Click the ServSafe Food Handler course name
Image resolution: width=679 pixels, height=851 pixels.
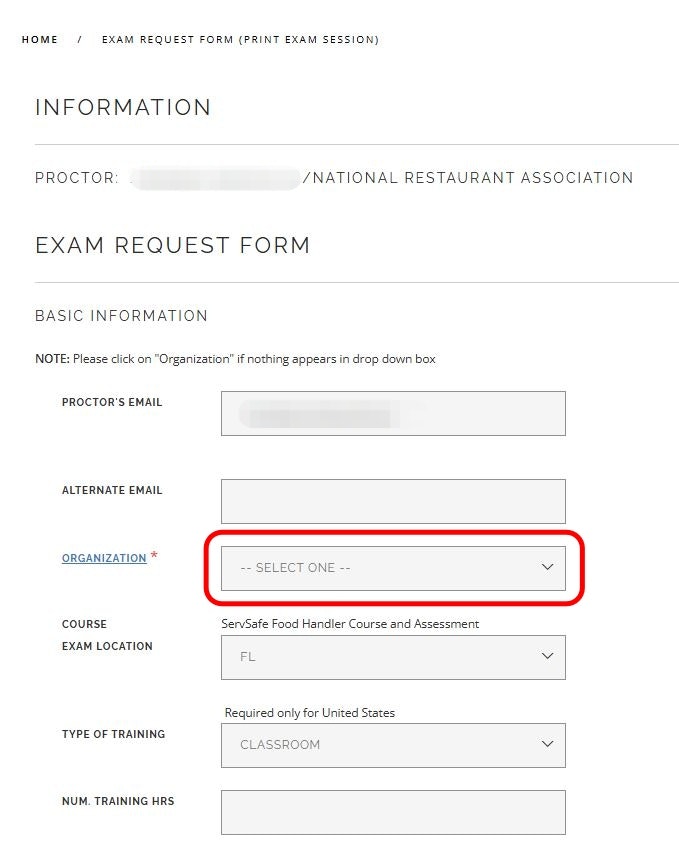tap(350, 624)
